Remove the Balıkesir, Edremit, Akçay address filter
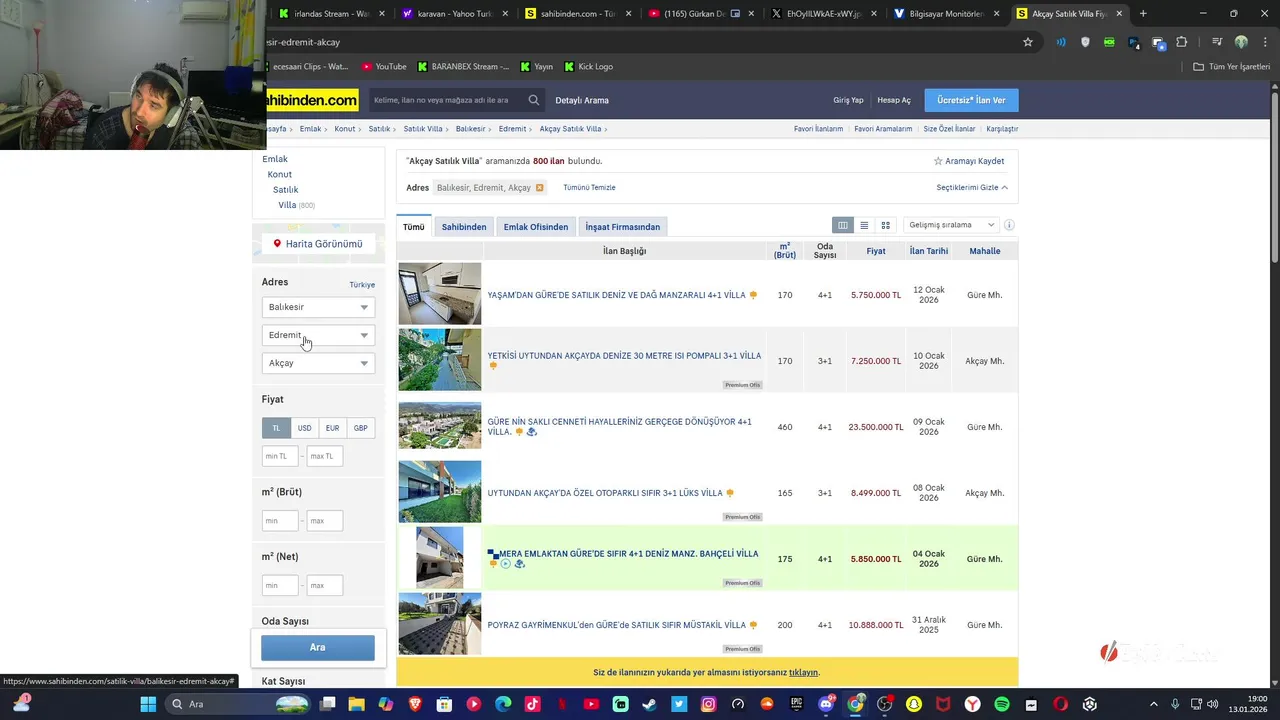 pyautogui.click(x=540, y=188)
